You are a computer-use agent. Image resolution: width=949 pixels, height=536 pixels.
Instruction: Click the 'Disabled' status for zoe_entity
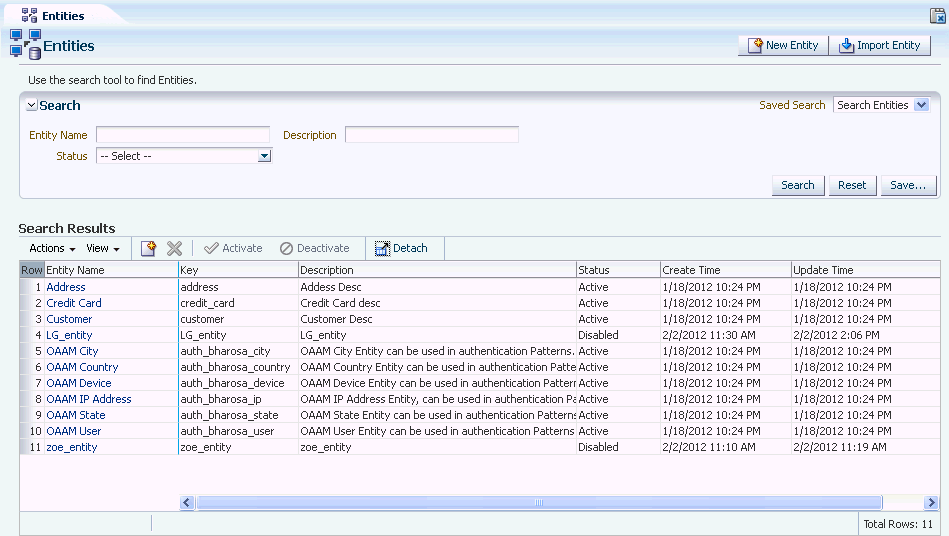click(598, 447)
